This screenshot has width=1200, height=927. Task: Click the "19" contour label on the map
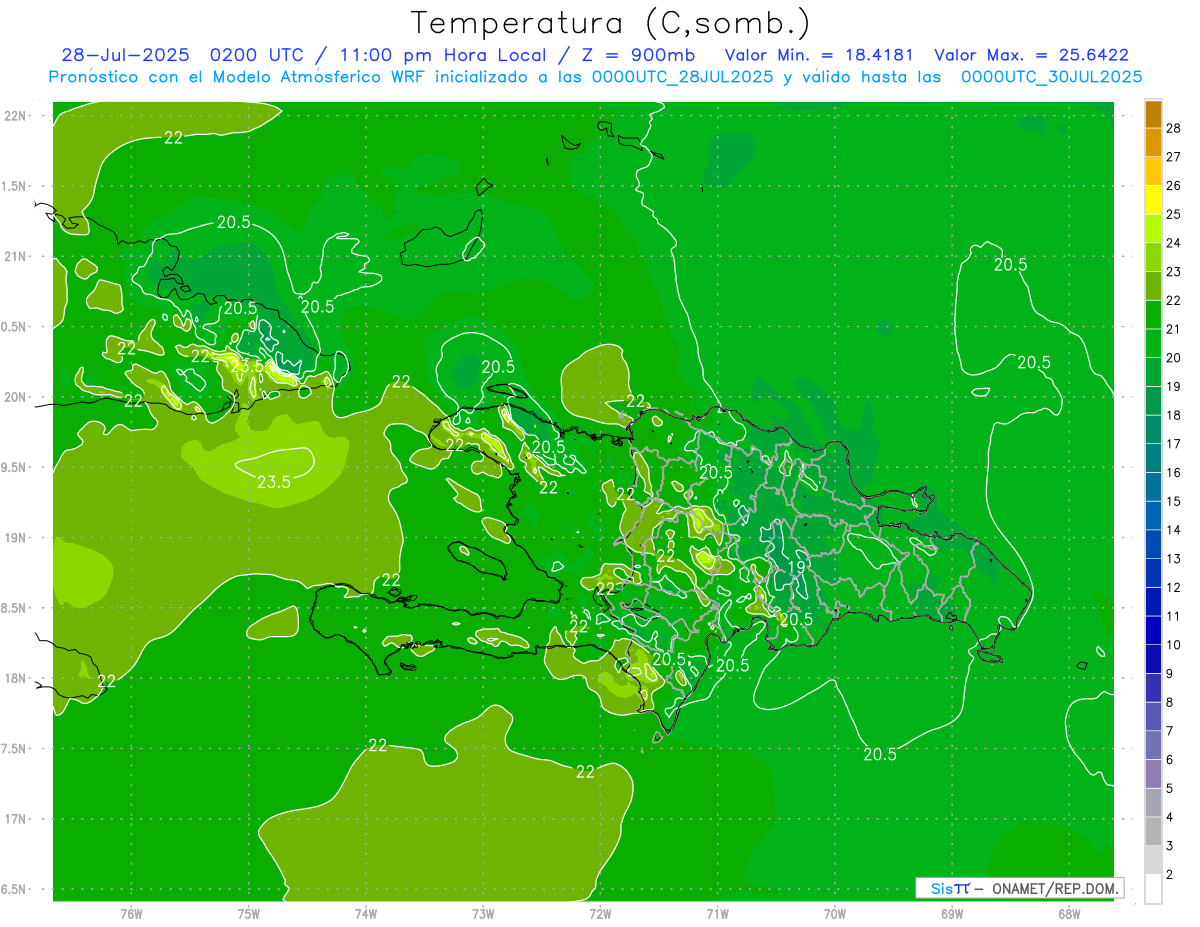click(x=797, y=567)
